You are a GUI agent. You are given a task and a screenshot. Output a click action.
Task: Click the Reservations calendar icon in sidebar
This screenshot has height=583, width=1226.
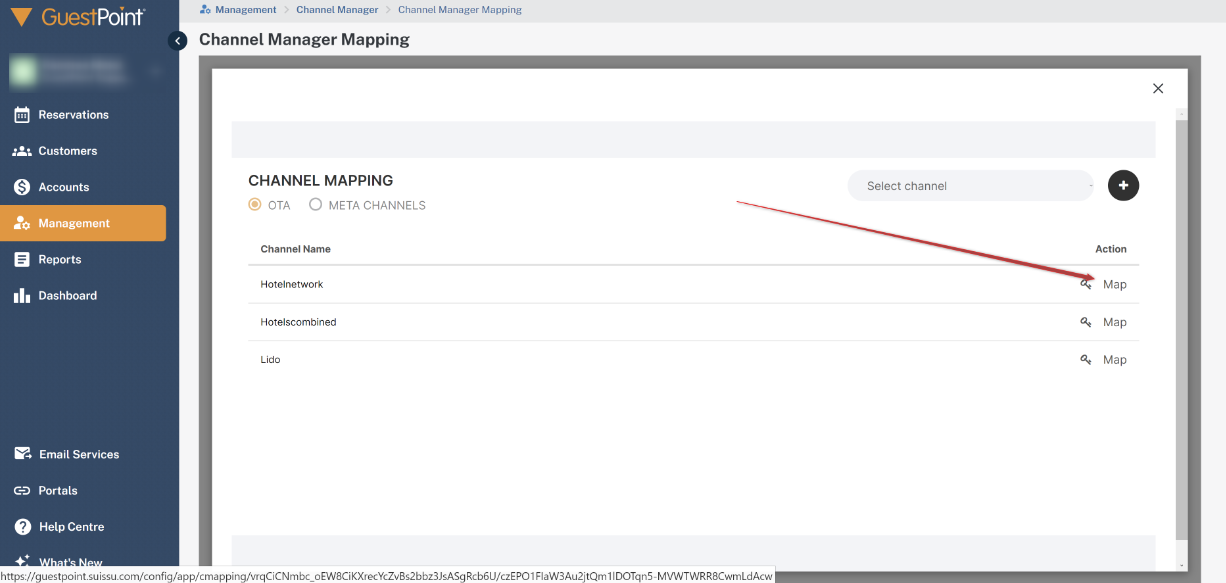pos(22,115)
